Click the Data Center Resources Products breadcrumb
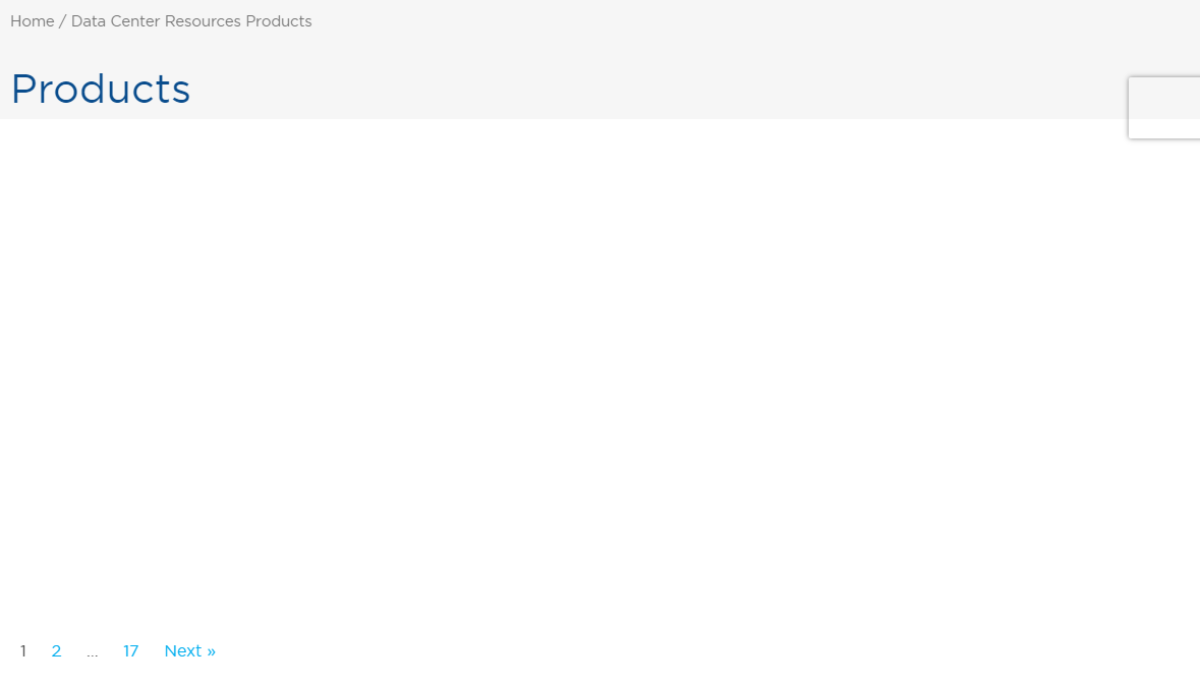This screenshot has height=691, width=1200. (x=191, y=21)
